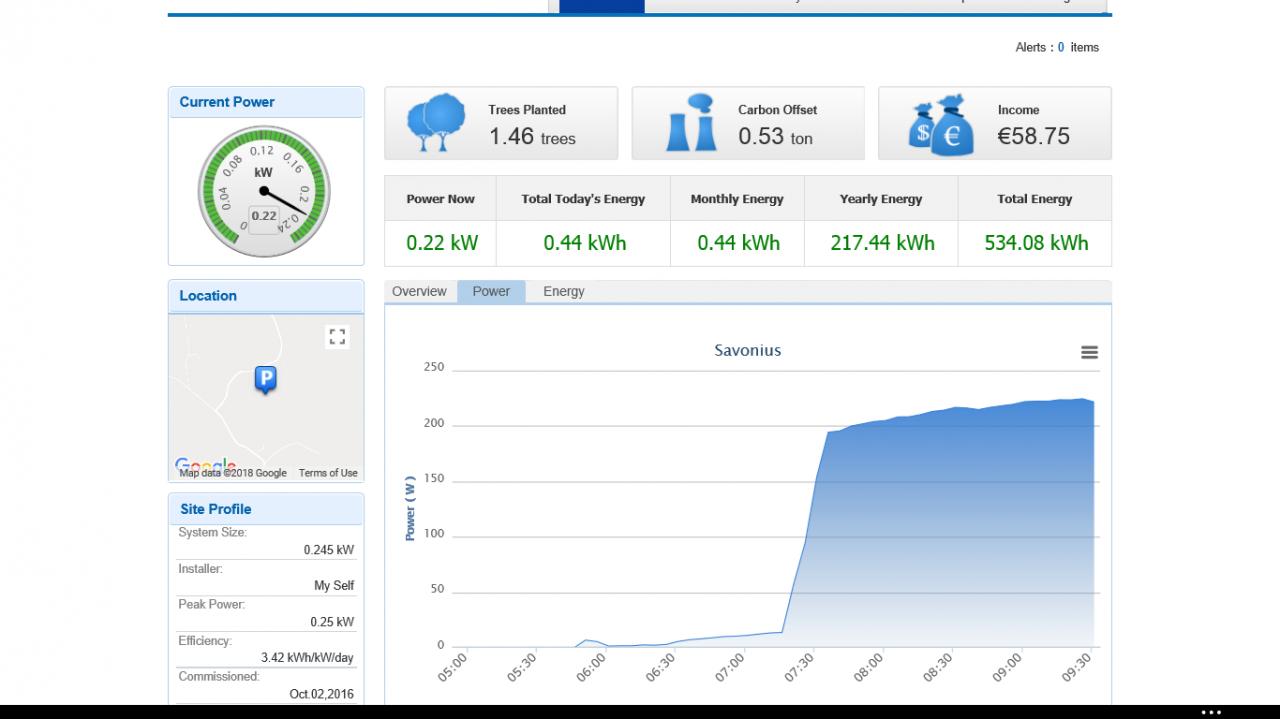
Task: Click the Savonius chart title
Action: tap(748, 350)
